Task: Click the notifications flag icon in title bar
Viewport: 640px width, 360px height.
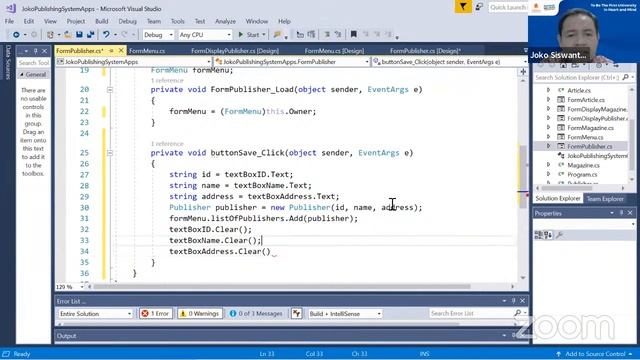Action: tap(463, 7)
